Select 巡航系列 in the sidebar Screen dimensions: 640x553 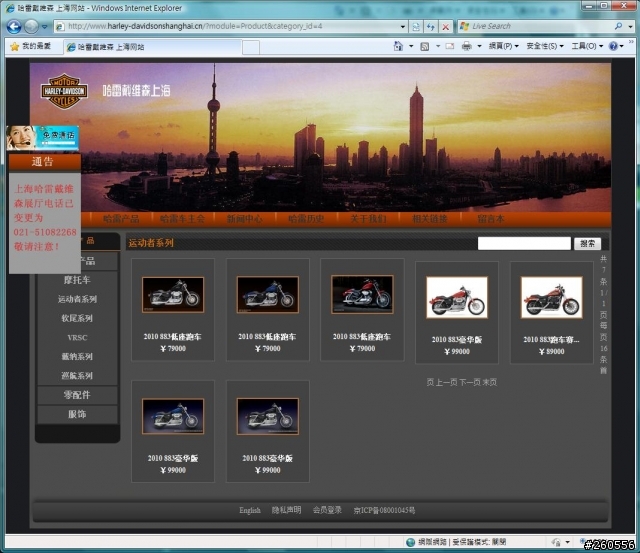[x=77, y=376]
